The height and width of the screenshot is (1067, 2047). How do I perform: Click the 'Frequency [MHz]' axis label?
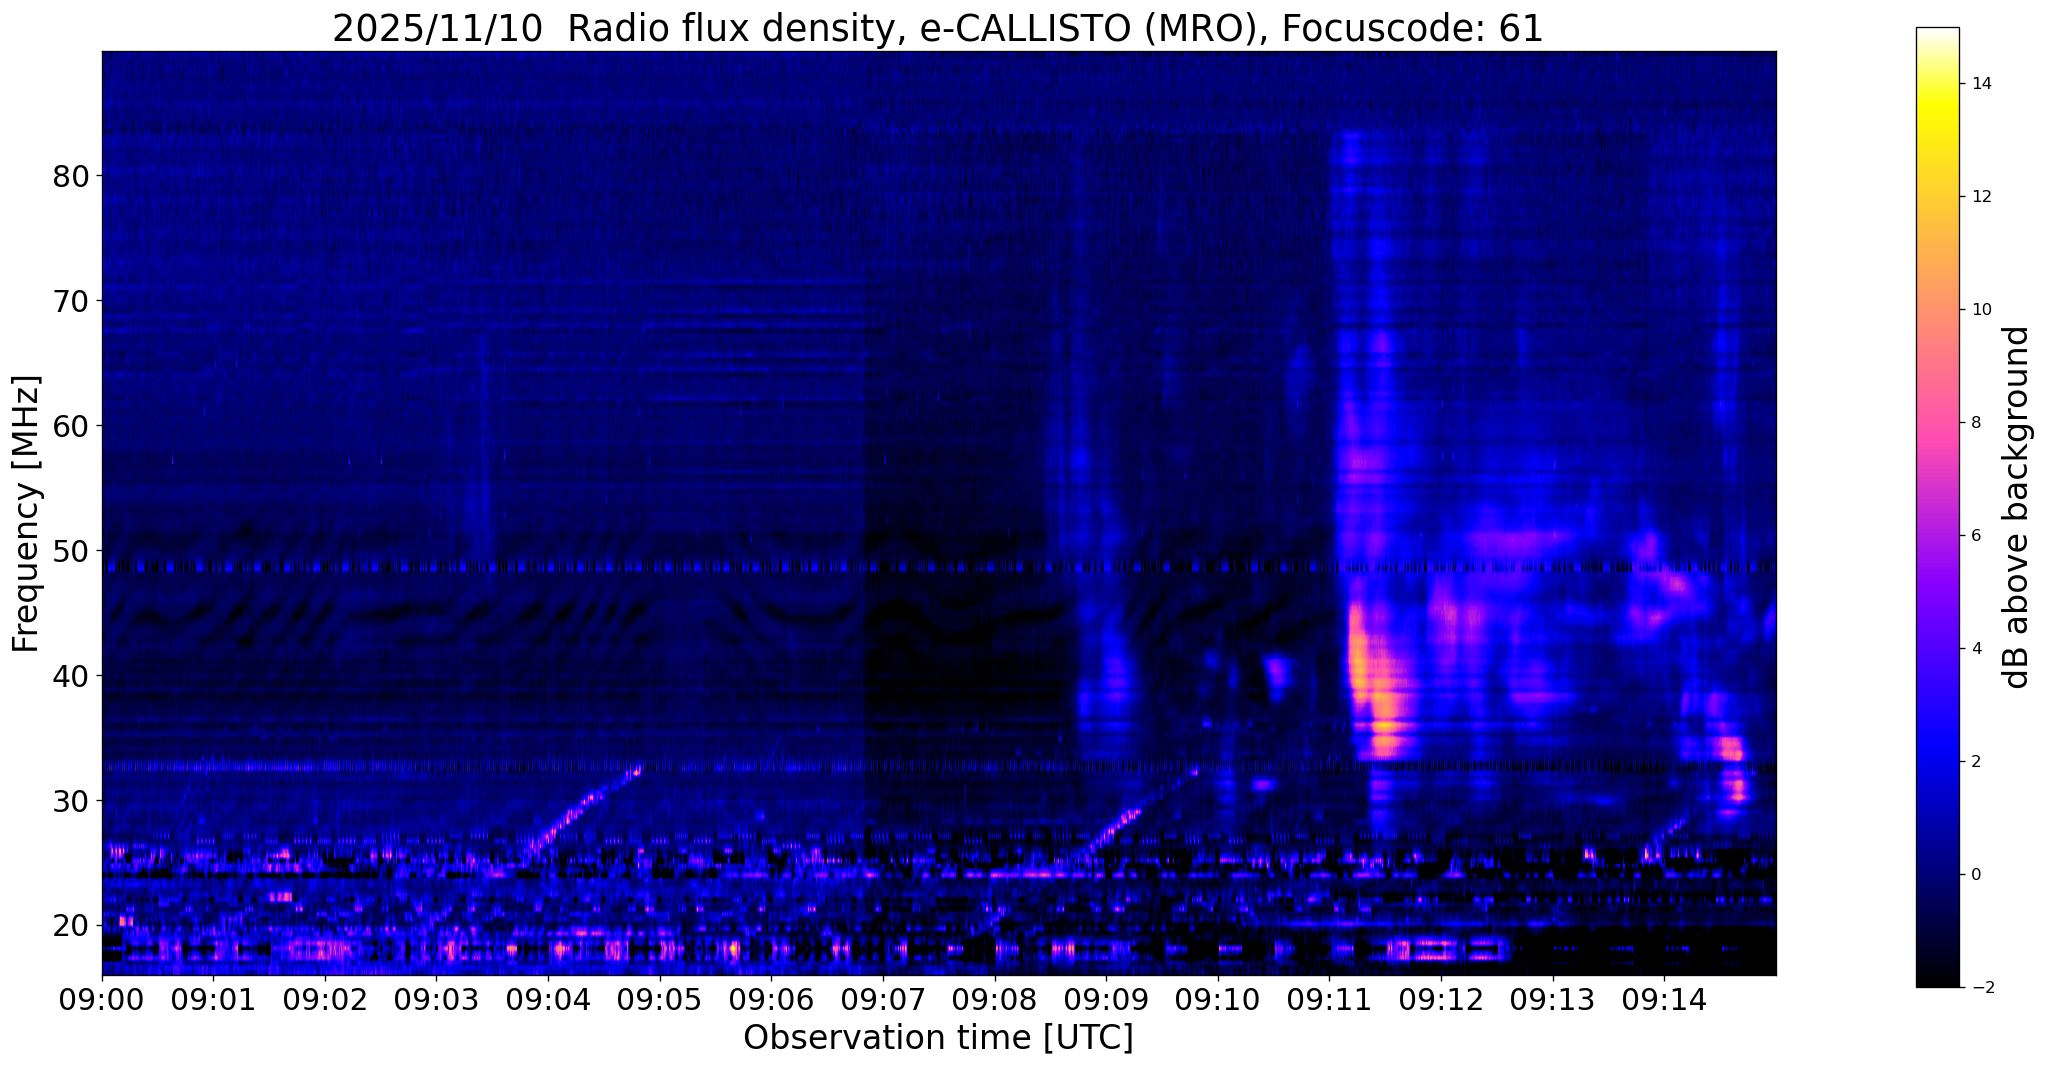click(x=27, y=513)
